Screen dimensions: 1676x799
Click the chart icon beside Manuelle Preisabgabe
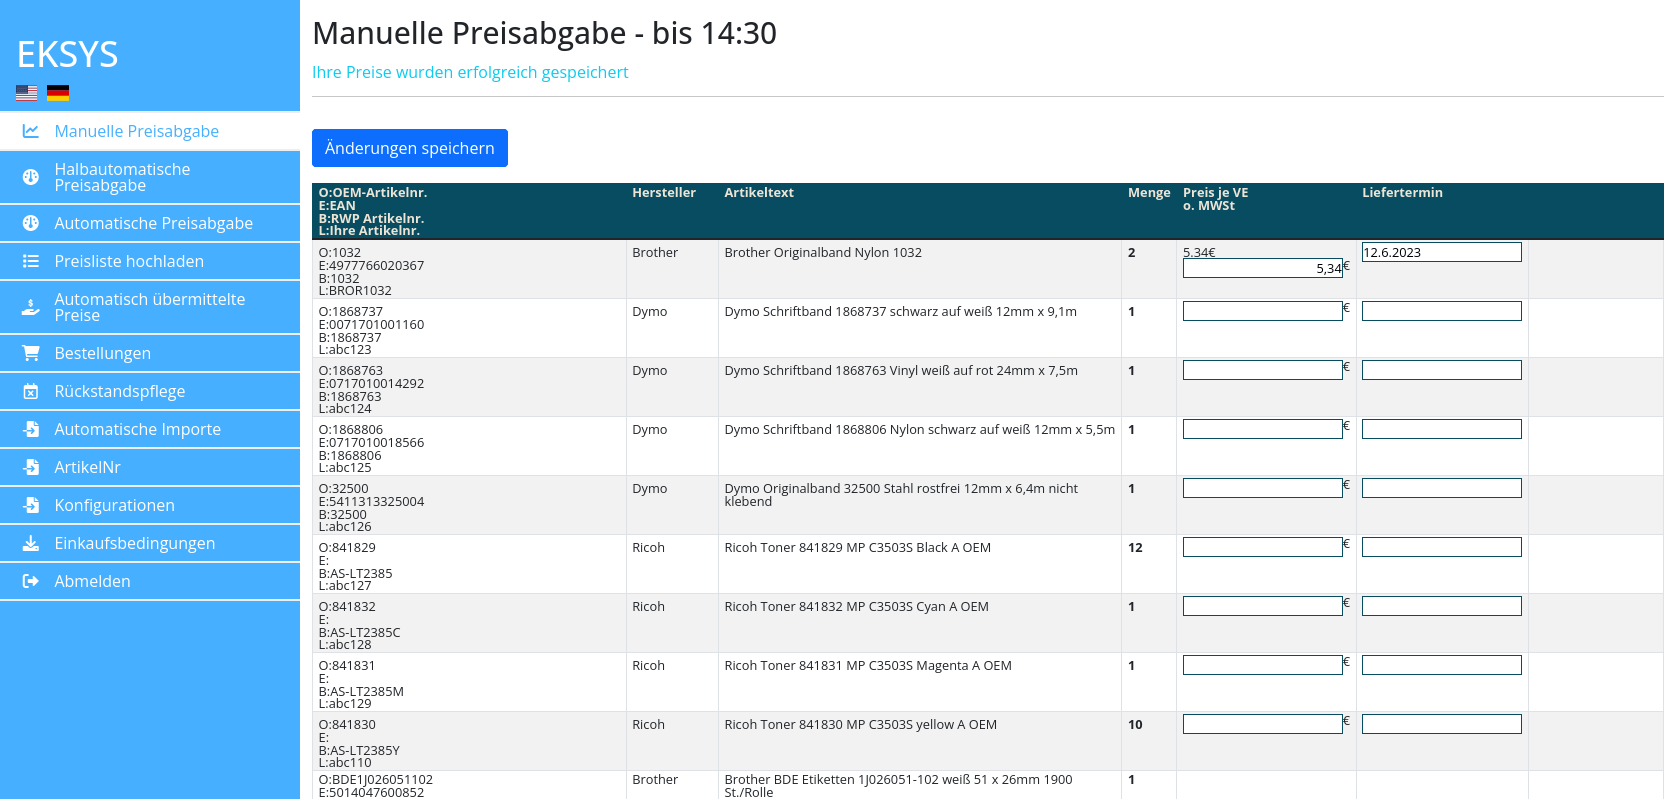pos(31,131)
